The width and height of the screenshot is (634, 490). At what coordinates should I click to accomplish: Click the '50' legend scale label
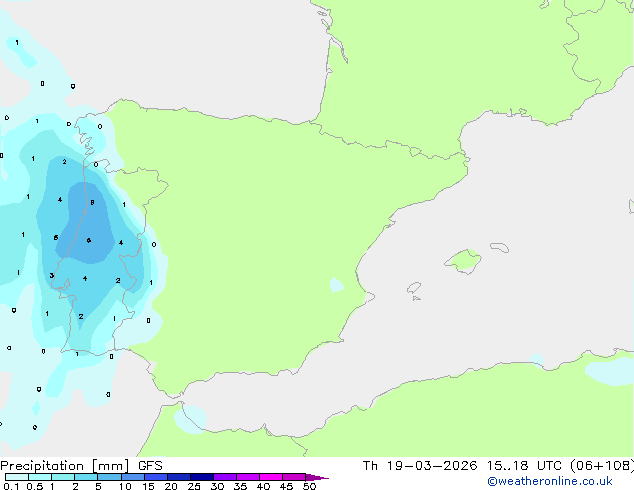point(309,486)
